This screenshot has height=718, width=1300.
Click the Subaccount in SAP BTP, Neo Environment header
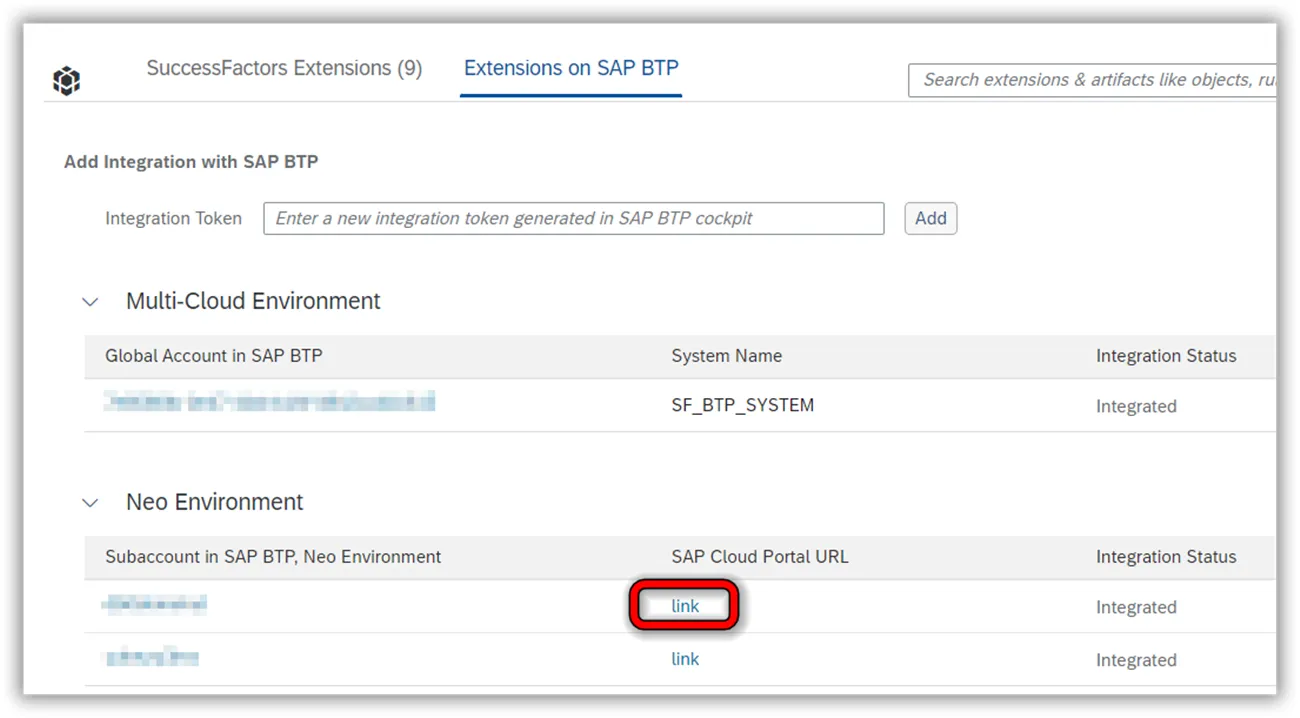click(x=273, y=557)
